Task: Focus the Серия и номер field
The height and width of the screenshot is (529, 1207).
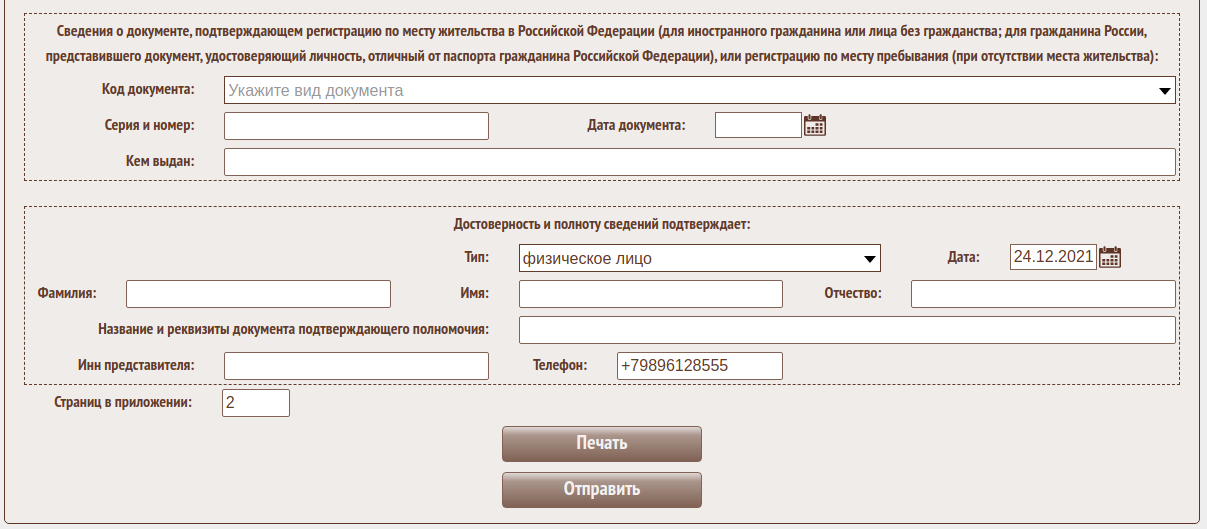Action: pos(356,126)
